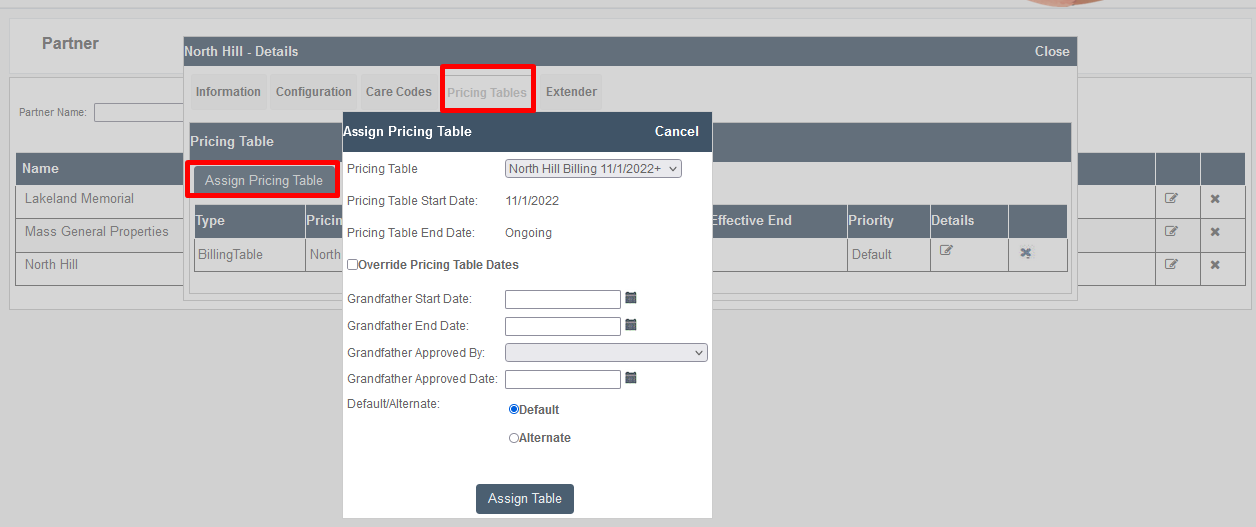This screenshot has width=1256, height=527.
Task: Switch to the Configuration tab
Action: coord(314,92)
